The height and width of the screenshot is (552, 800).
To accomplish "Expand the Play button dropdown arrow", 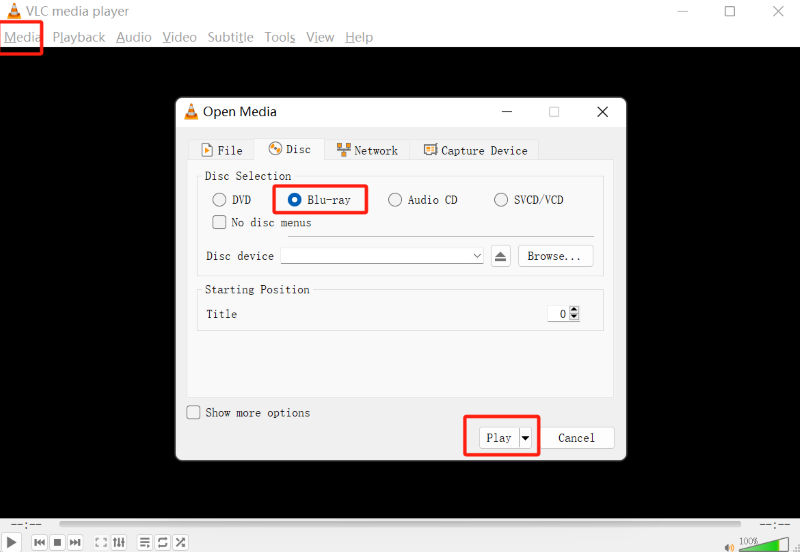I will point(525,438).
